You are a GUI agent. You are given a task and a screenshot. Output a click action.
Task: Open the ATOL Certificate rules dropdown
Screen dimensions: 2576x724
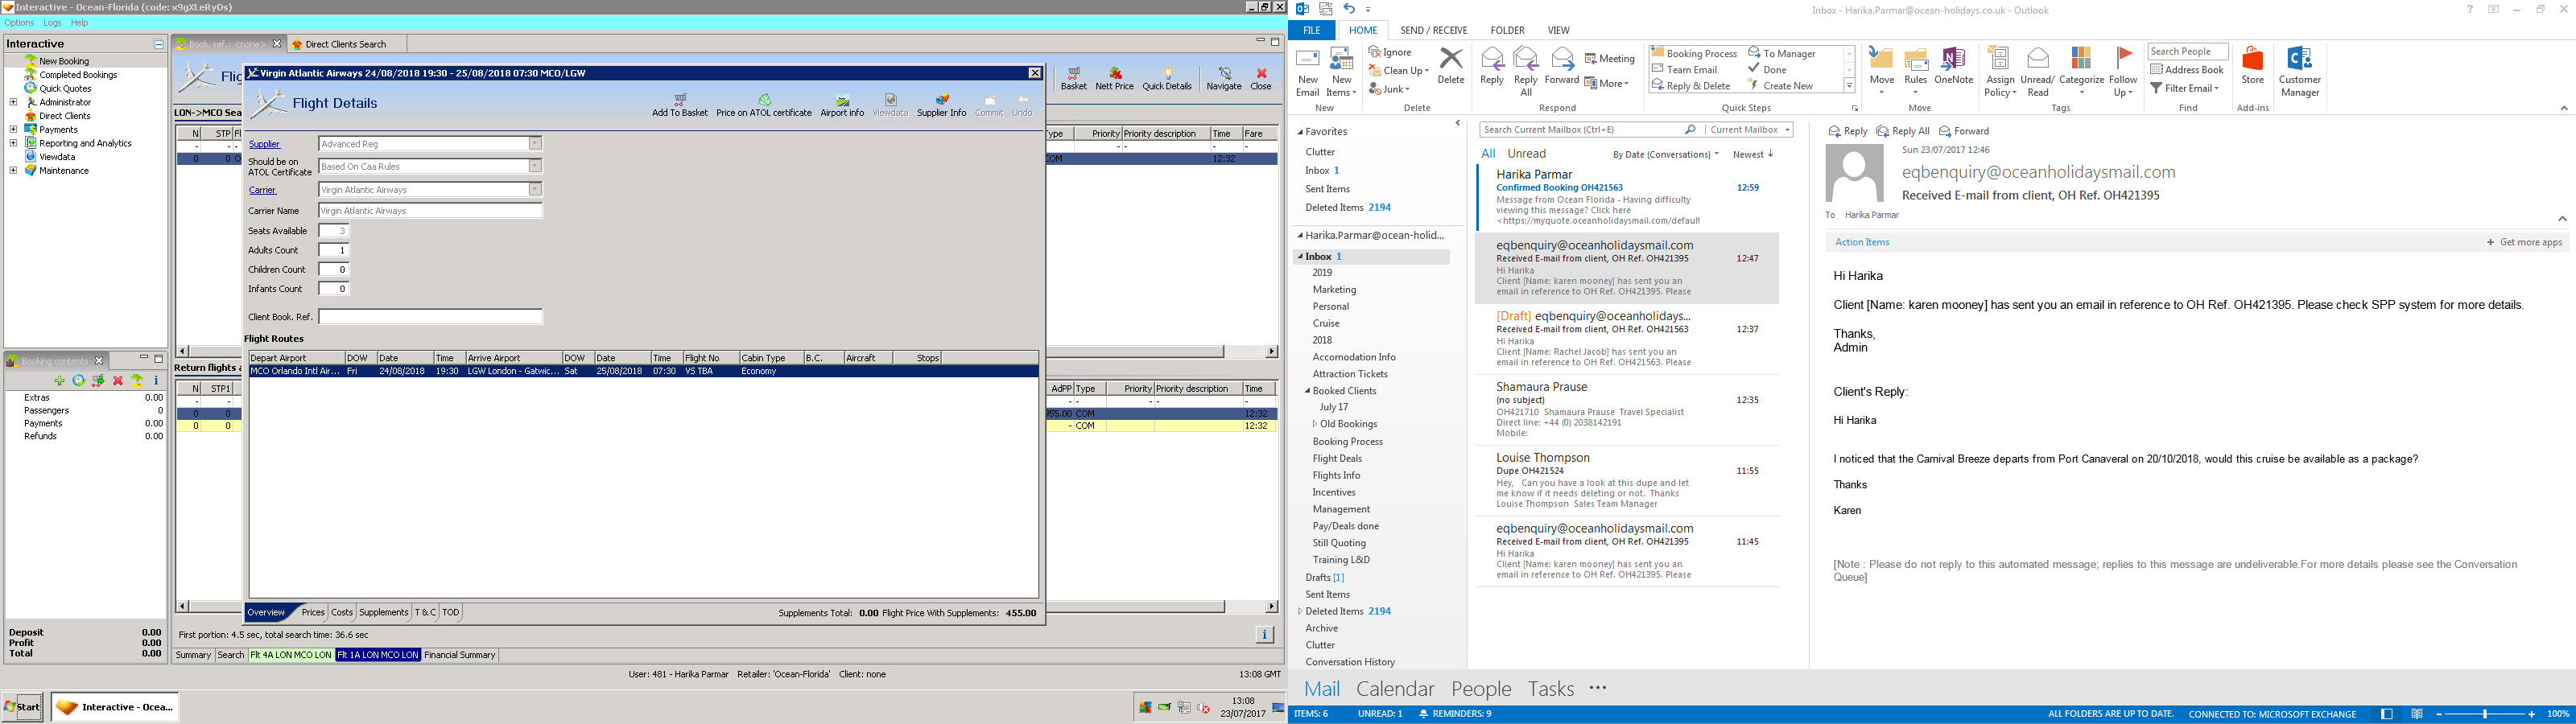click(x=535, y=166)
